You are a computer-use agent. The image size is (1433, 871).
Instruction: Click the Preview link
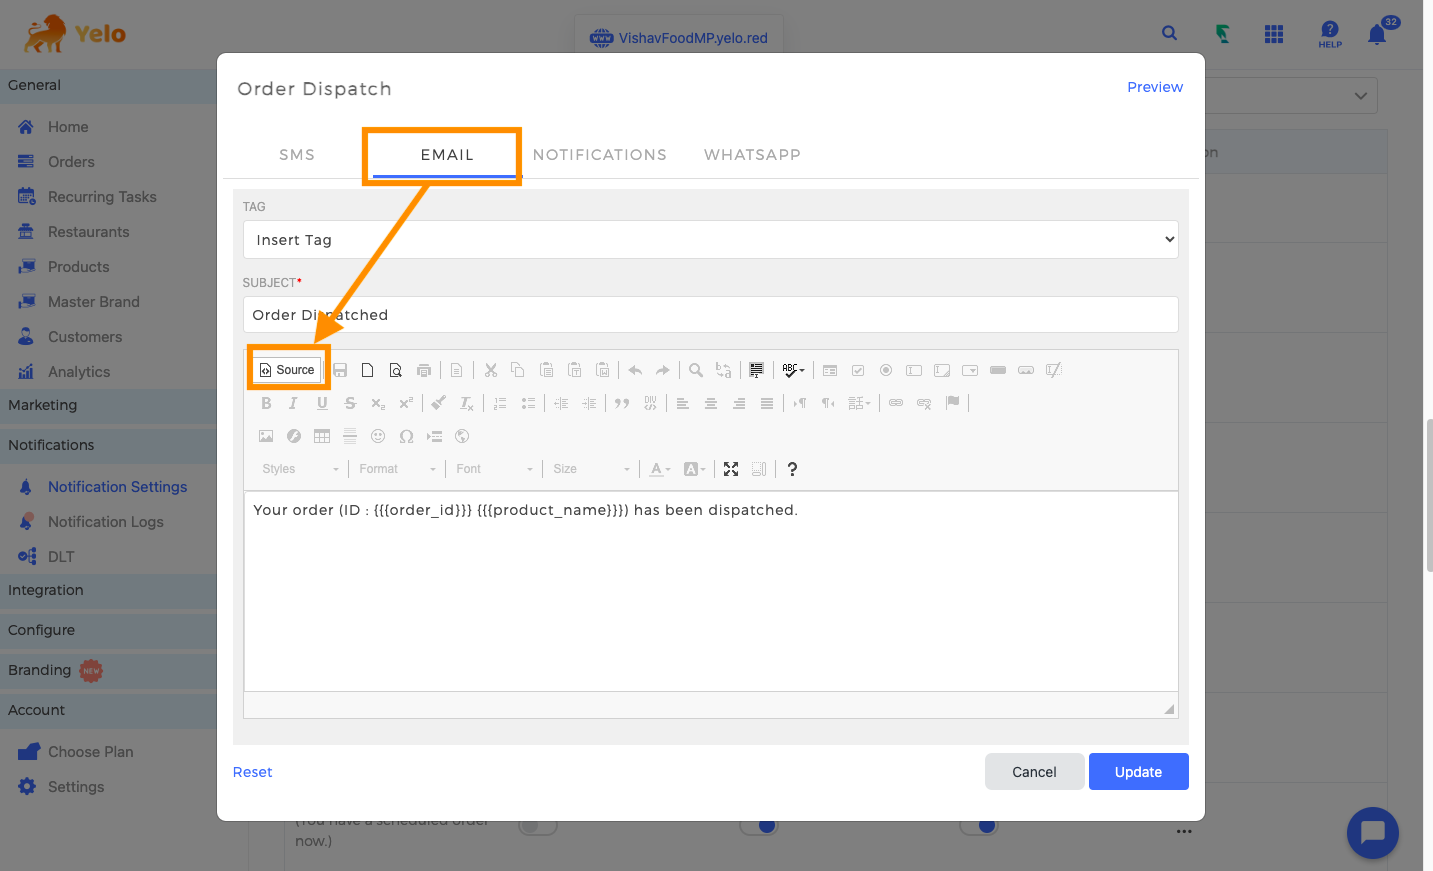coord(1155,87)
